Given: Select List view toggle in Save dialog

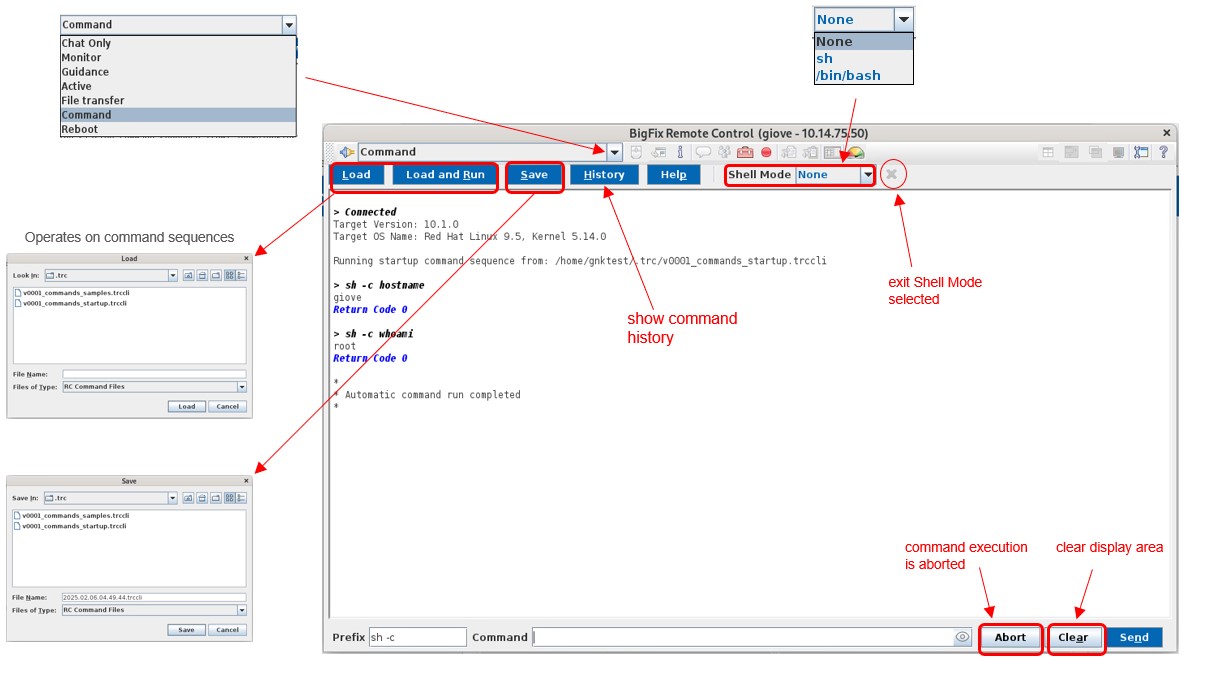Looking at the screenshot, I should point(229,497).
